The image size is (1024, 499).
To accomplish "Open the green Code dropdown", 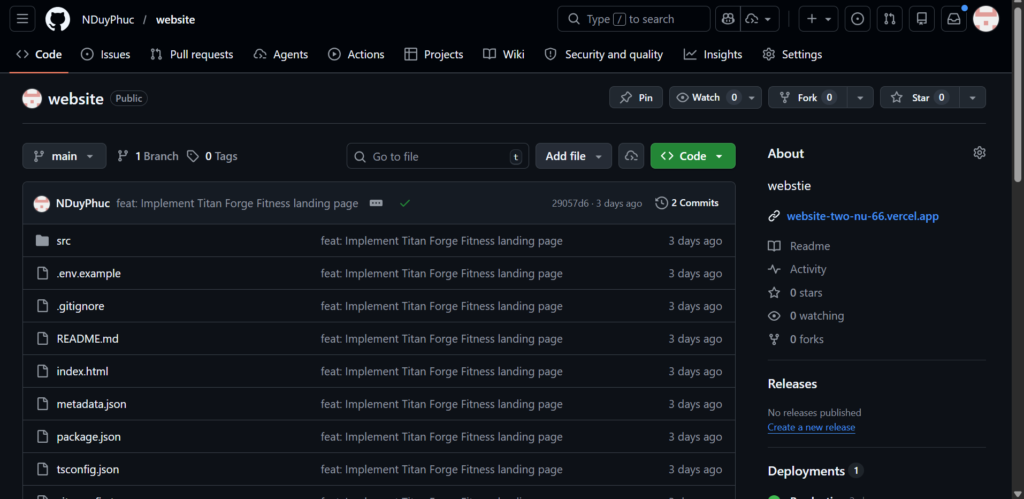I will tap(692, 156).
